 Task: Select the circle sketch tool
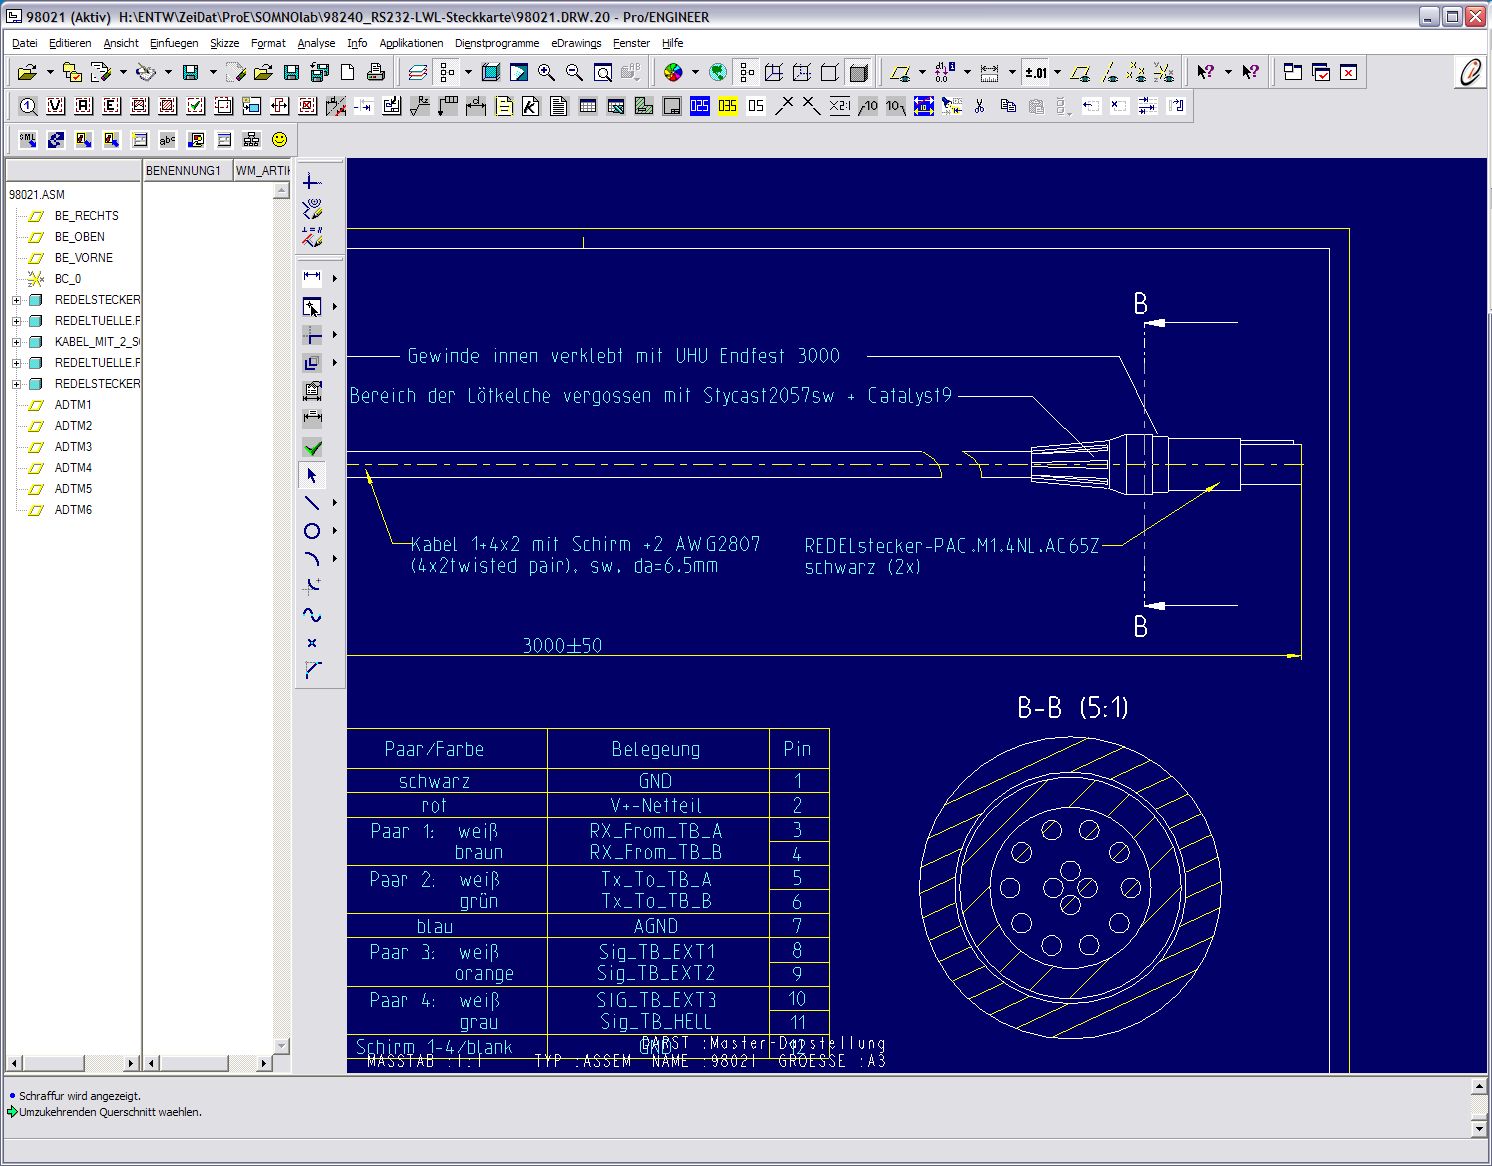312,531
